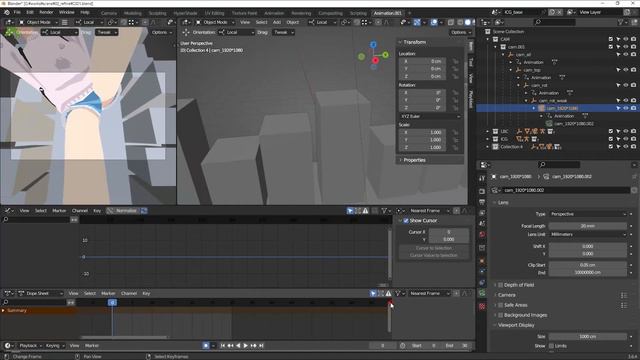Open the Window menu

[67, 12]
